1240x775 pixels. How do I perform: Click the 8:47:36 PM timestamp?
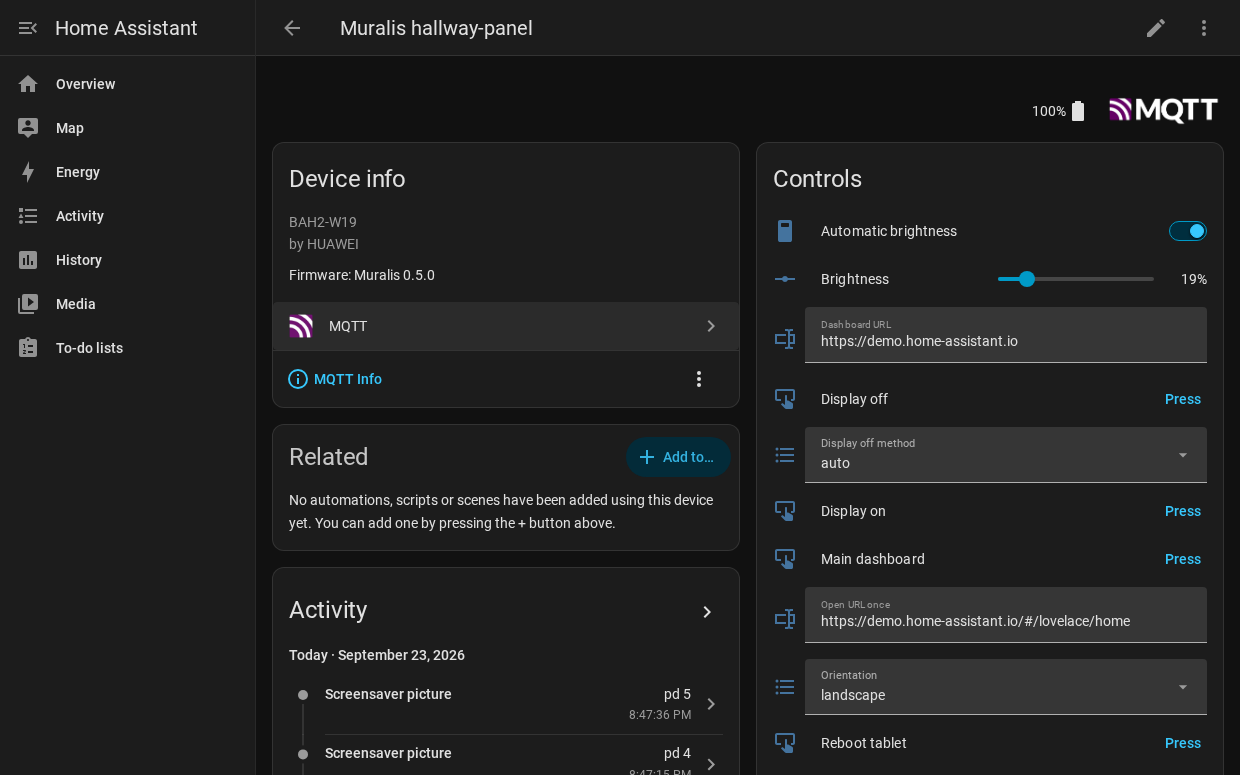tap(660, 715)
